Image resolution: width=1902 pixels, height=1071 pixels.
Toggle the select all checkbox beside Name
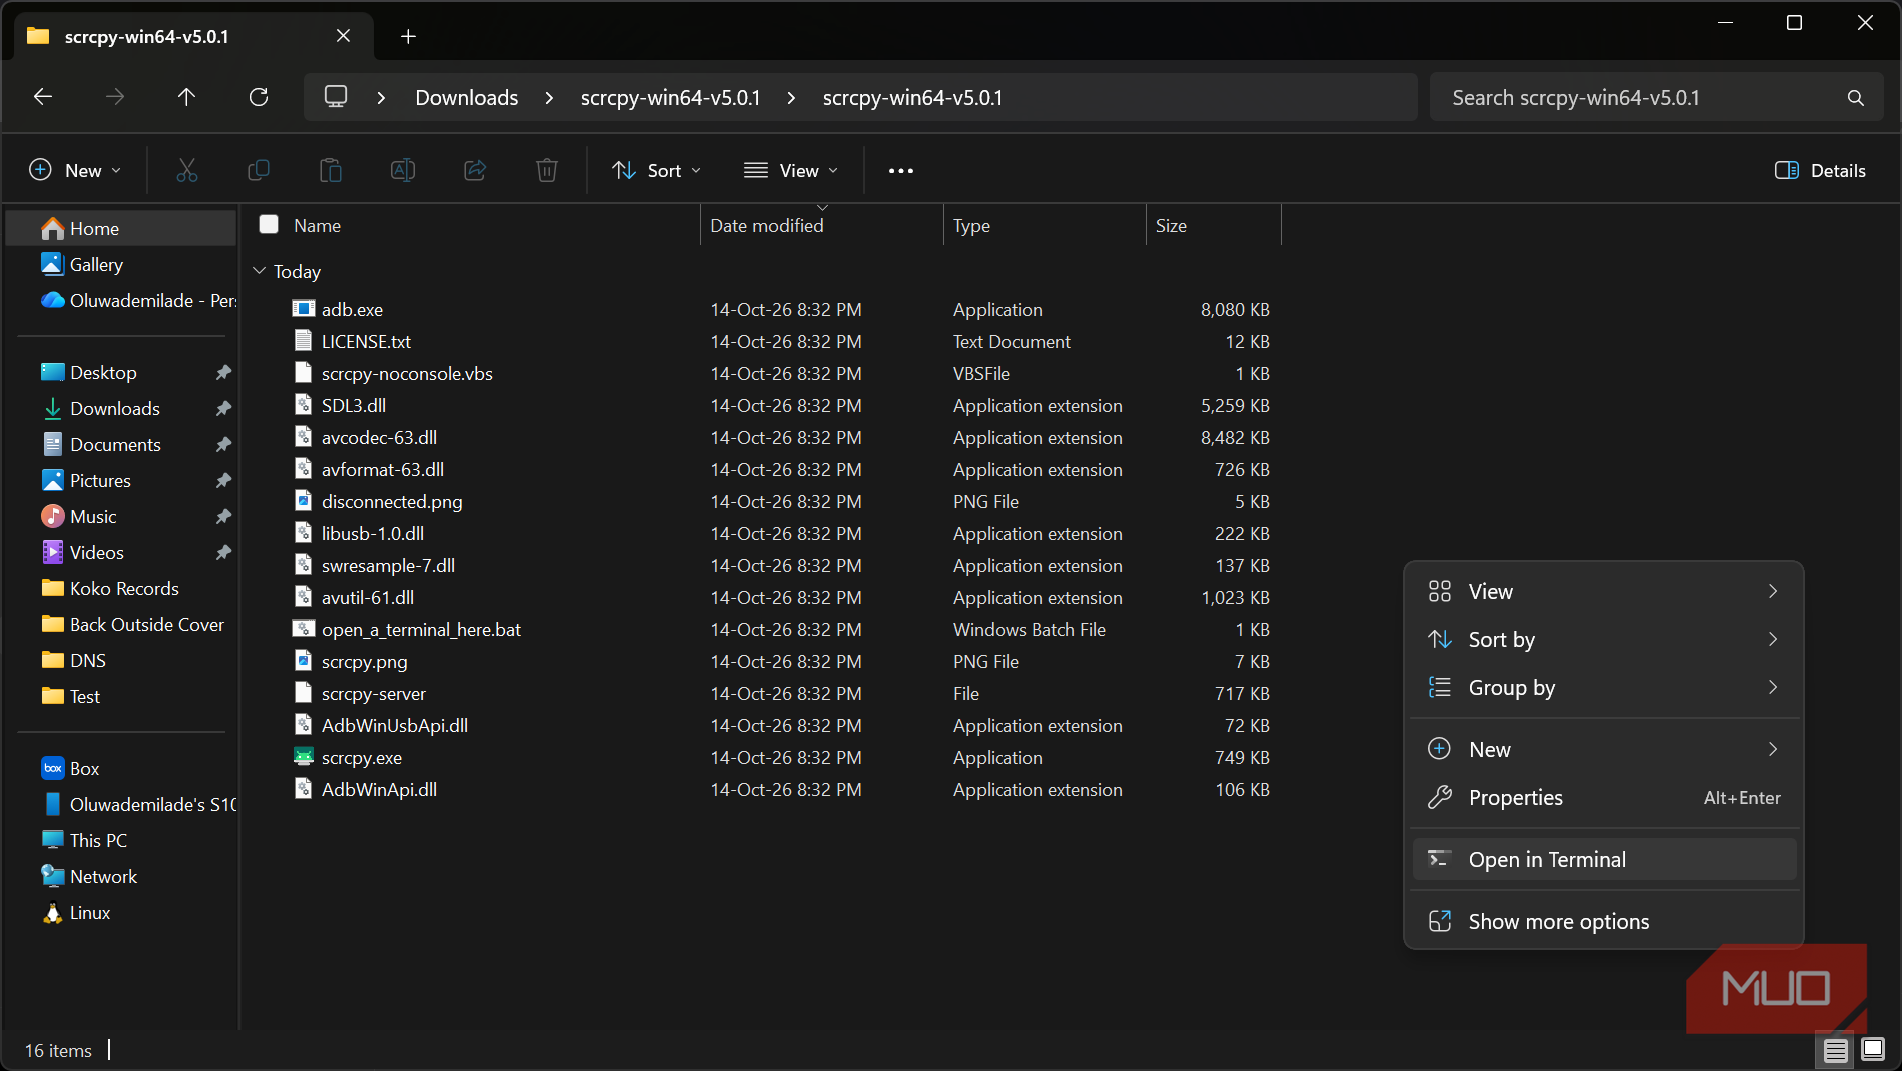coord(268,225)
